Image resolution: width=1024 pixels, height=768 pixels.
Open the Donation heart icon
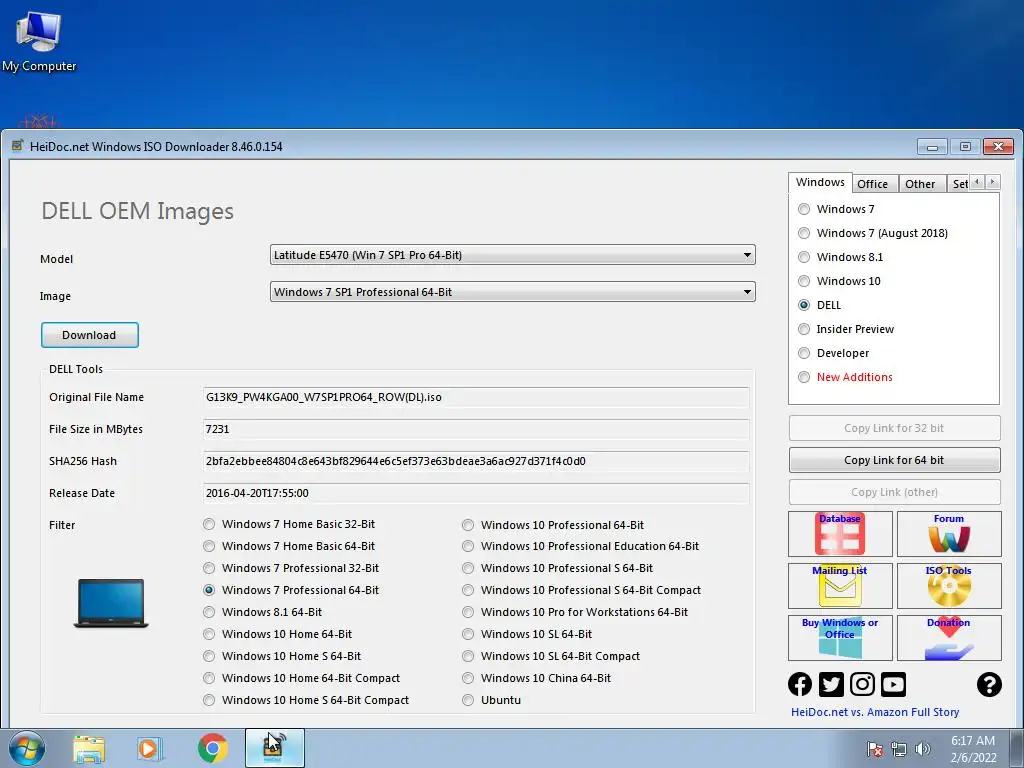pyautogui.click(x=949, y=637)
